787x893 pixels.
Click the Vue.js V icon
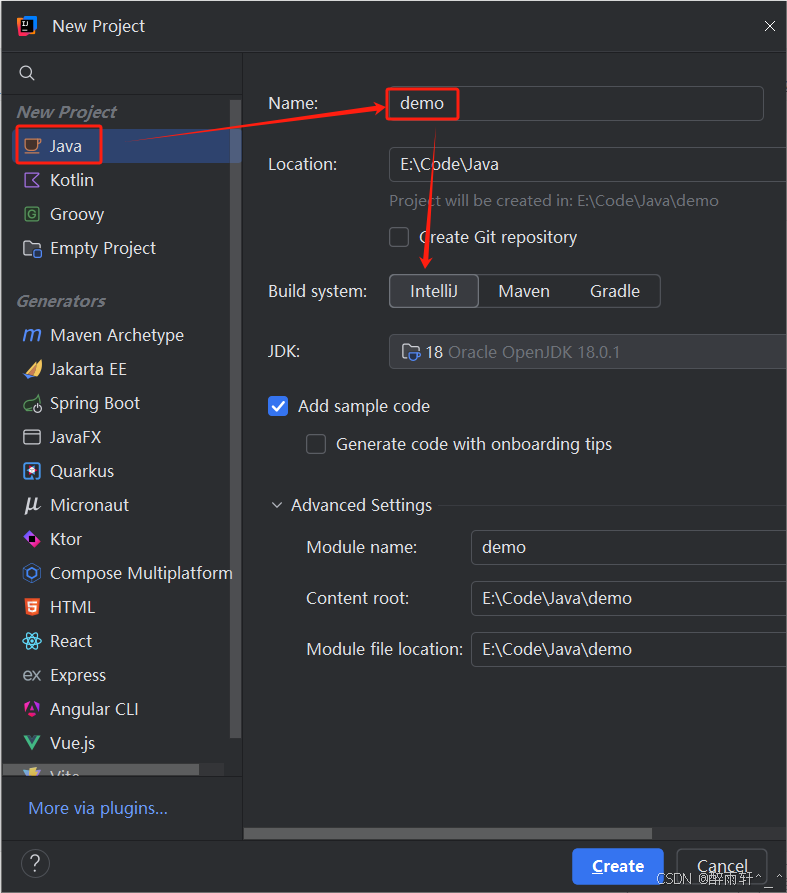32,743
